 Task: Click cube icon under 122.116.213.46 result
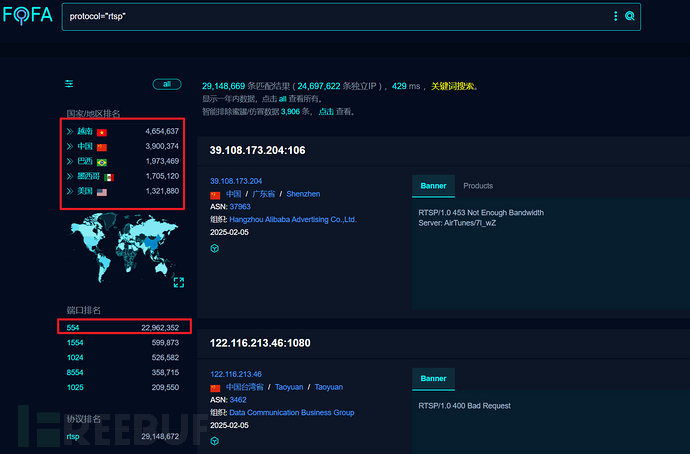tap(214, 441)
